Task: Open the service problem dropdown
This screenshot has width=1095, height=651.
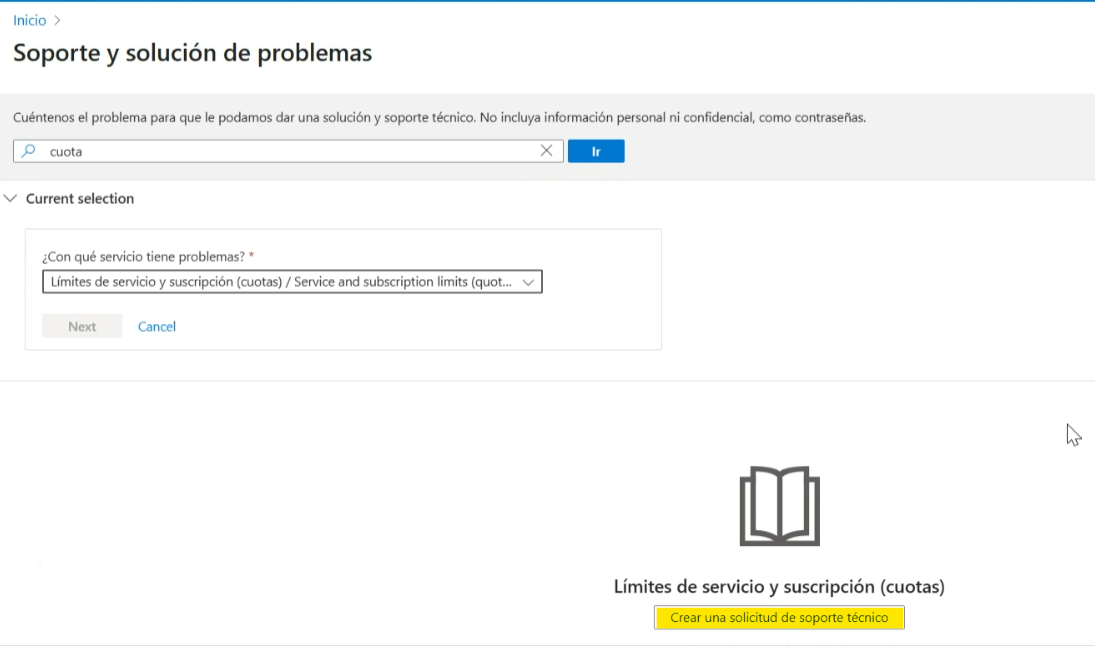Action: [x=292, y=281]
